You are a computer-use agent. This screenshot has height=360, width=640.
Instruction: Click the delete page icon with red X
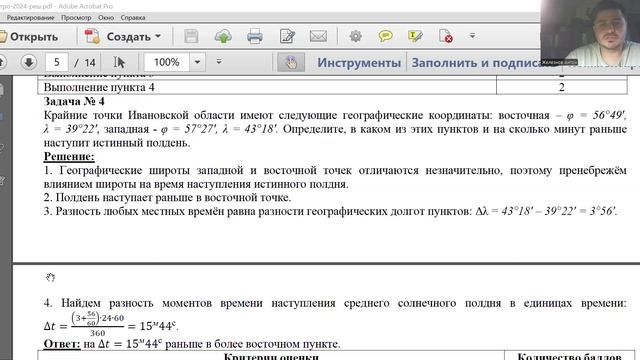click(x=445, y=36)
